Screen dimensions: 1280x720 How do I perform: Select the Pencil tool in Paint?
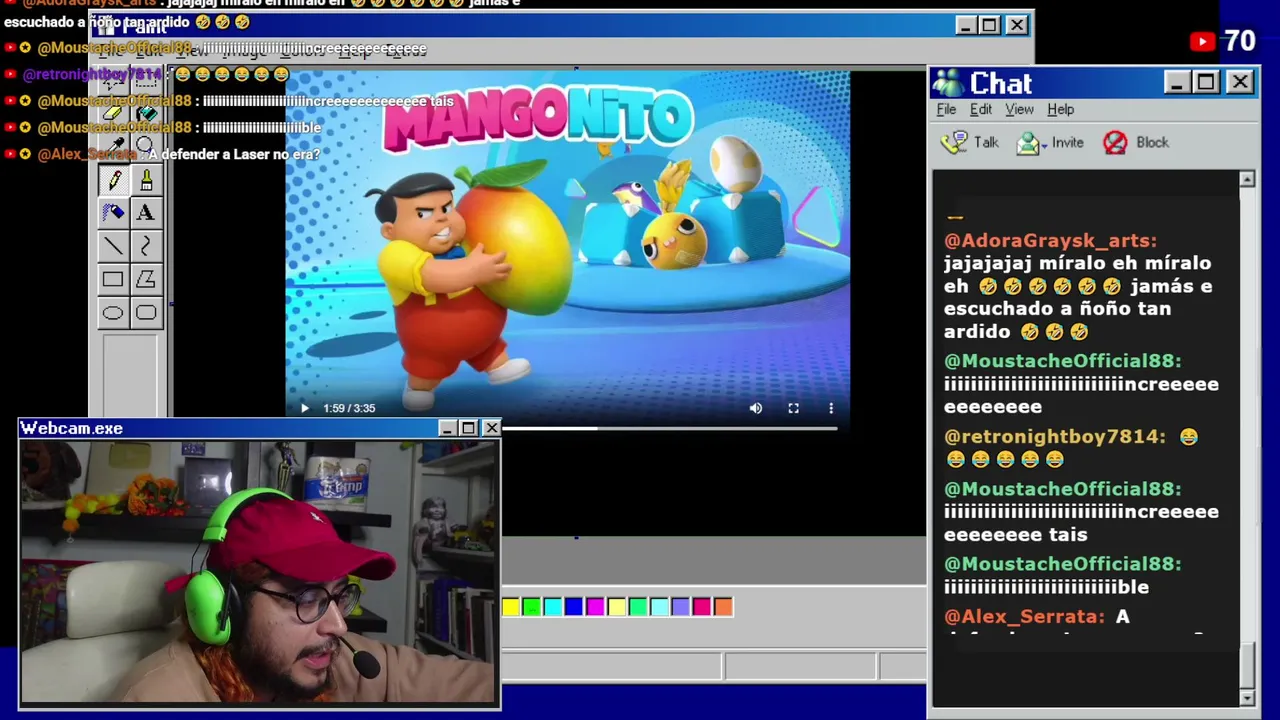pos(113,180)
